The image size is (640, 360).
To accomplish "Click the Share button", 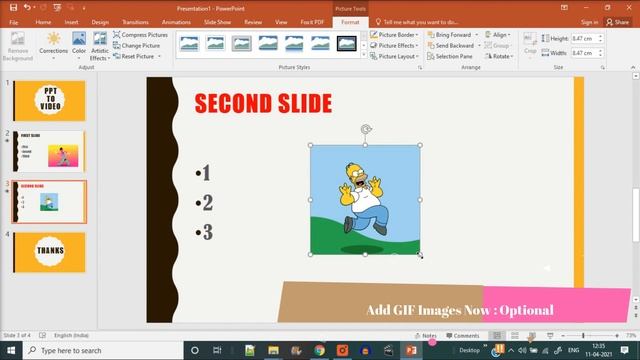I will [618, 22].
